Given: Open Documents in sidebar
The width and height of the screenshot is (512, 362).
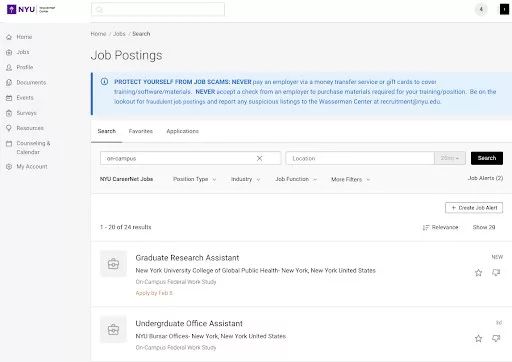Looking at the screenshot, I should pyautogui.click(x=31, y=82).
